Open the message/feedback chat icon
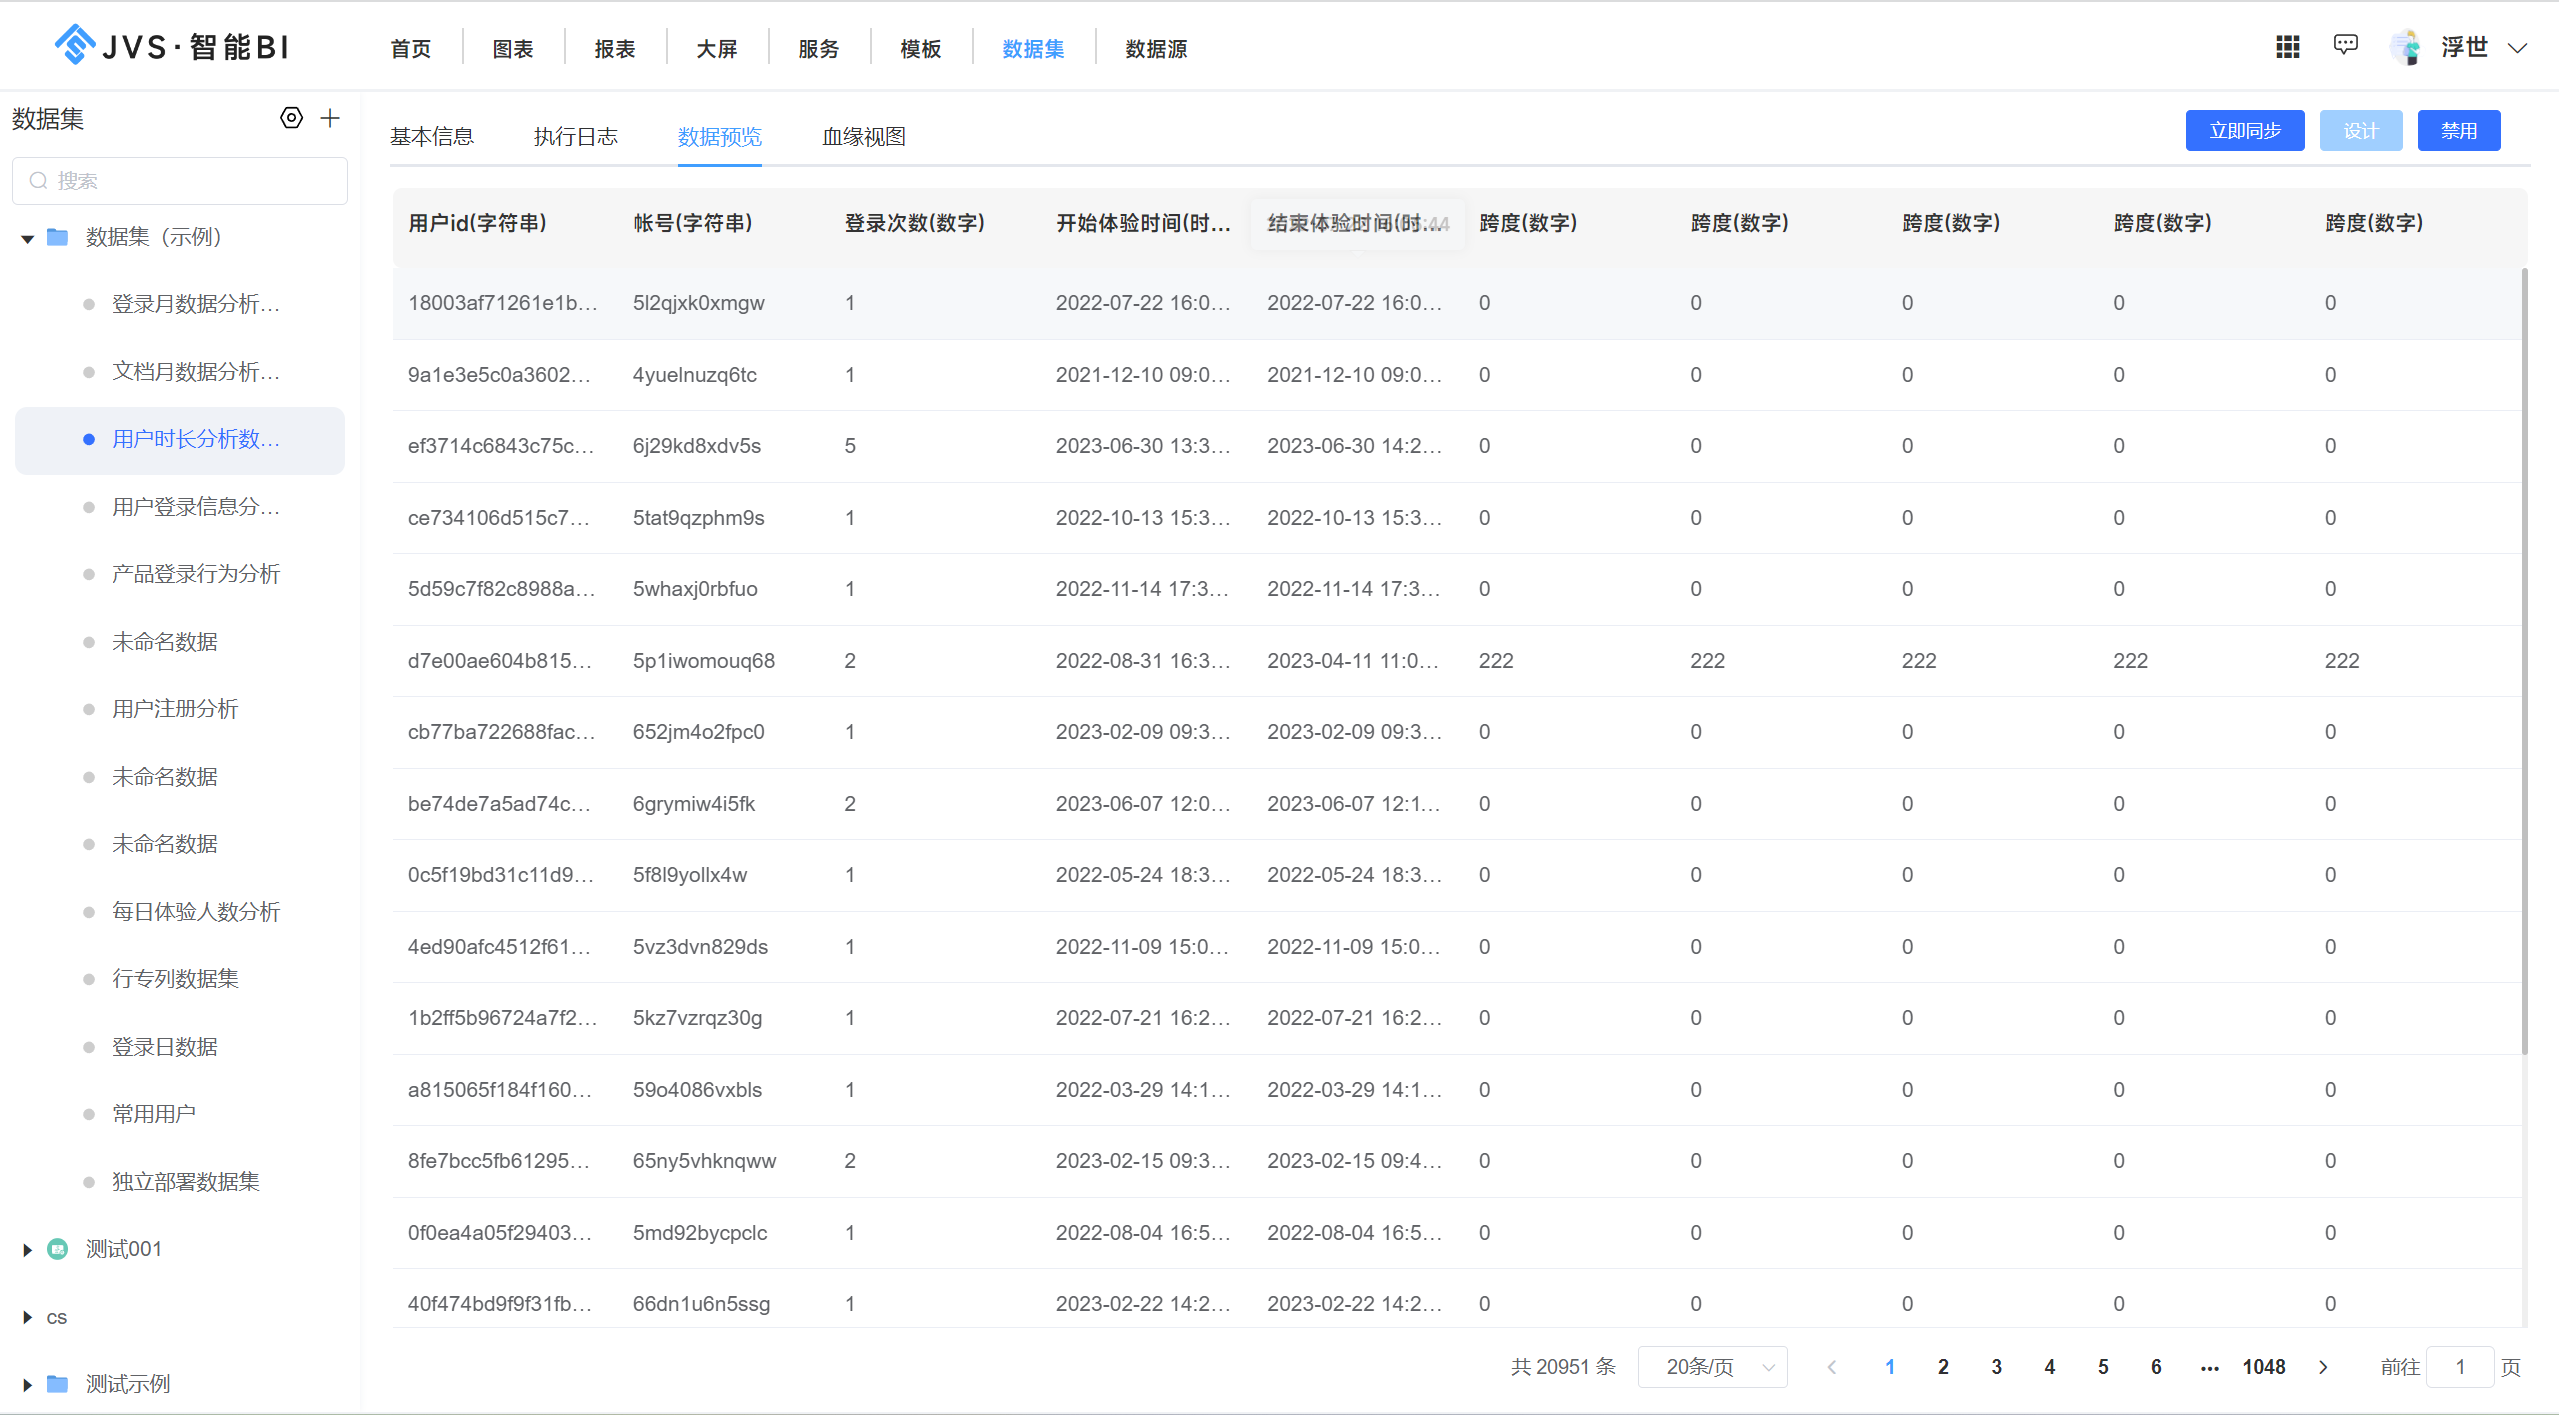2559x1415 pixels. (x=2346, y=45)
